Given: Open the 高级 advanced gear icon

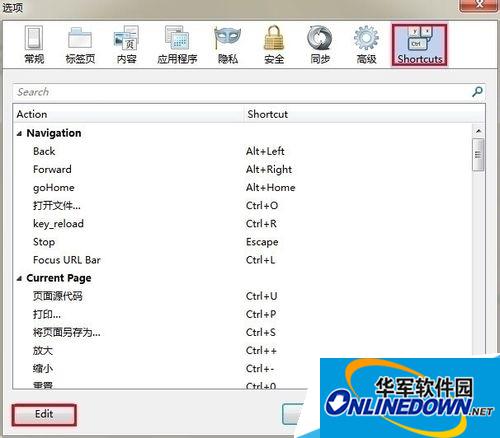Looking at the screenshot, I should point(366,45).
